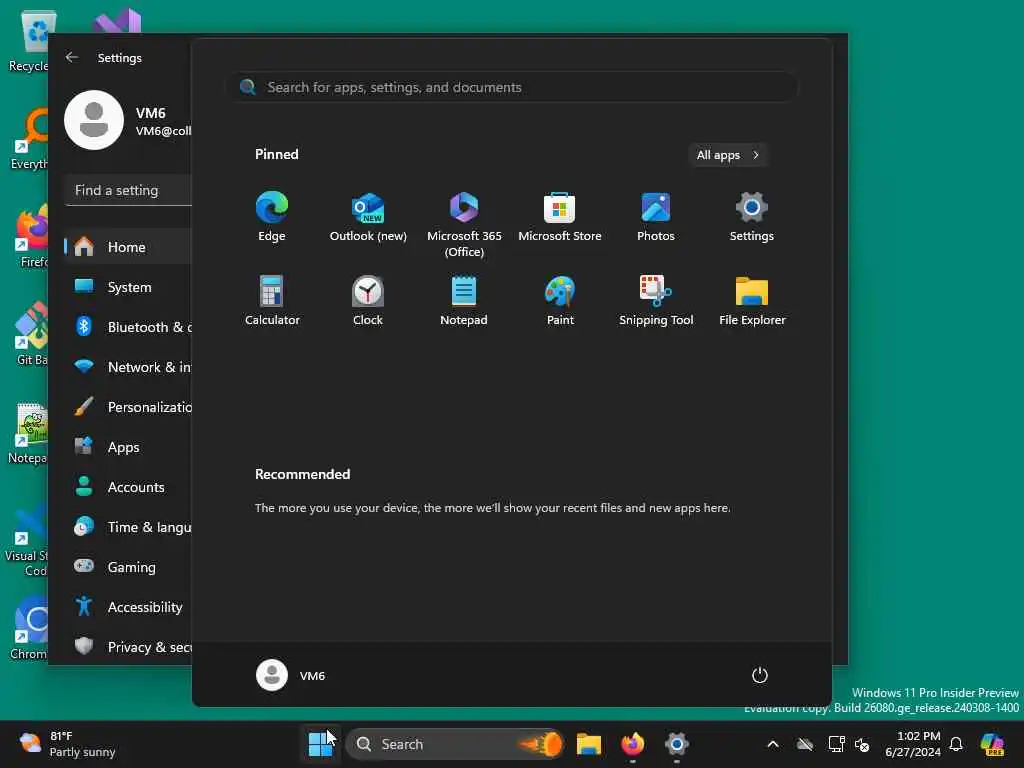Image resolution: width=1024 pixels, height=768 pixels.
Task: Open Snipping Tool pinned app
Action: point(656,300)
